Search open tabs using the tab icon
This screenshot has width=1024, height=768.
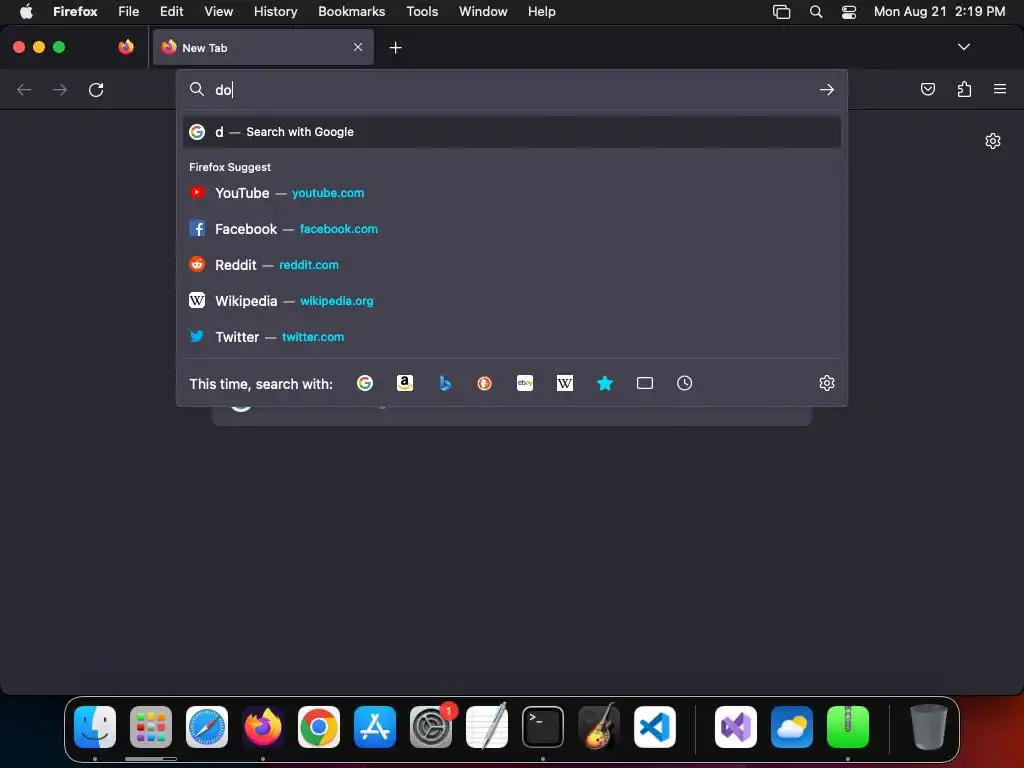[645, 383]
